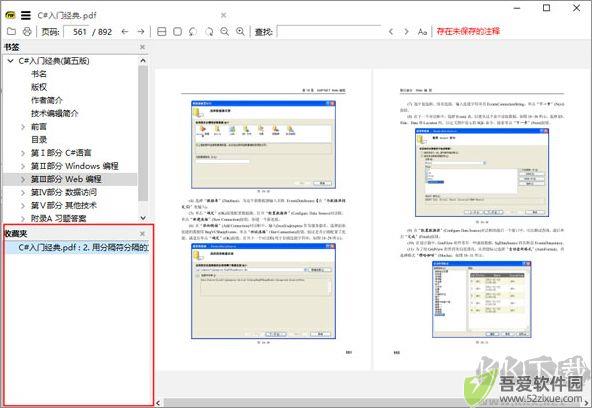Close the 书签 bookmarks panel
This screenshot has height=408, width=592.
[142, 47]
